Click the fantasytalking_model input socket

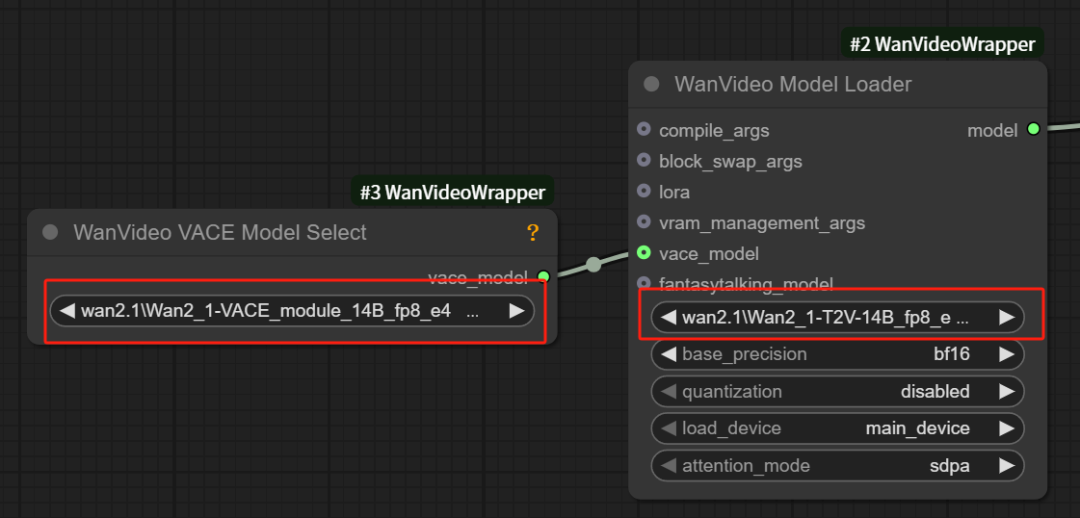point(643,283)
